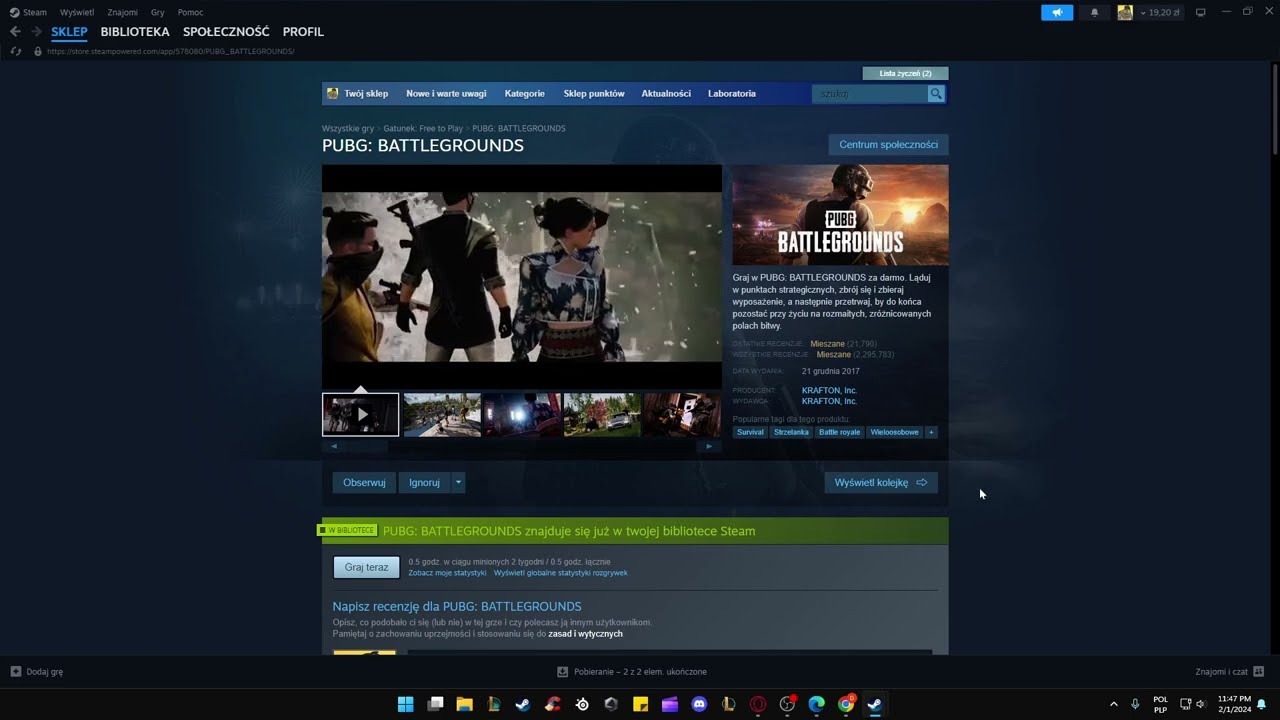Open Google Chrome from taskbar

[846, 704]
